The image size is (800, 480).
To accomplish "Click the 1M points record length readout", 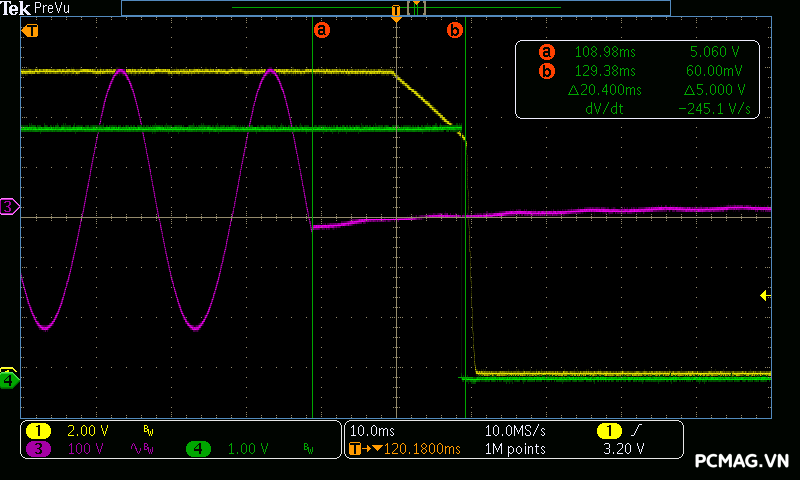I will coord(515,449).
